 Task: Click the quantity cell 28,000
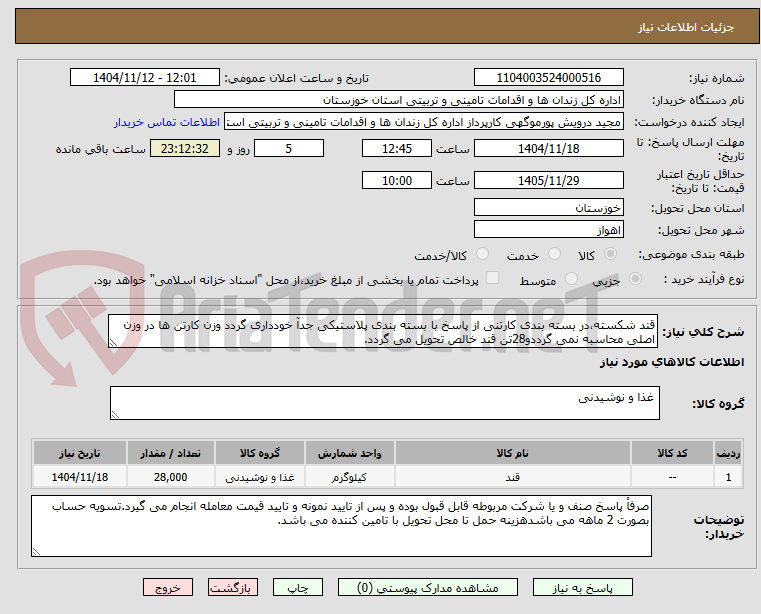click(170, 477)
